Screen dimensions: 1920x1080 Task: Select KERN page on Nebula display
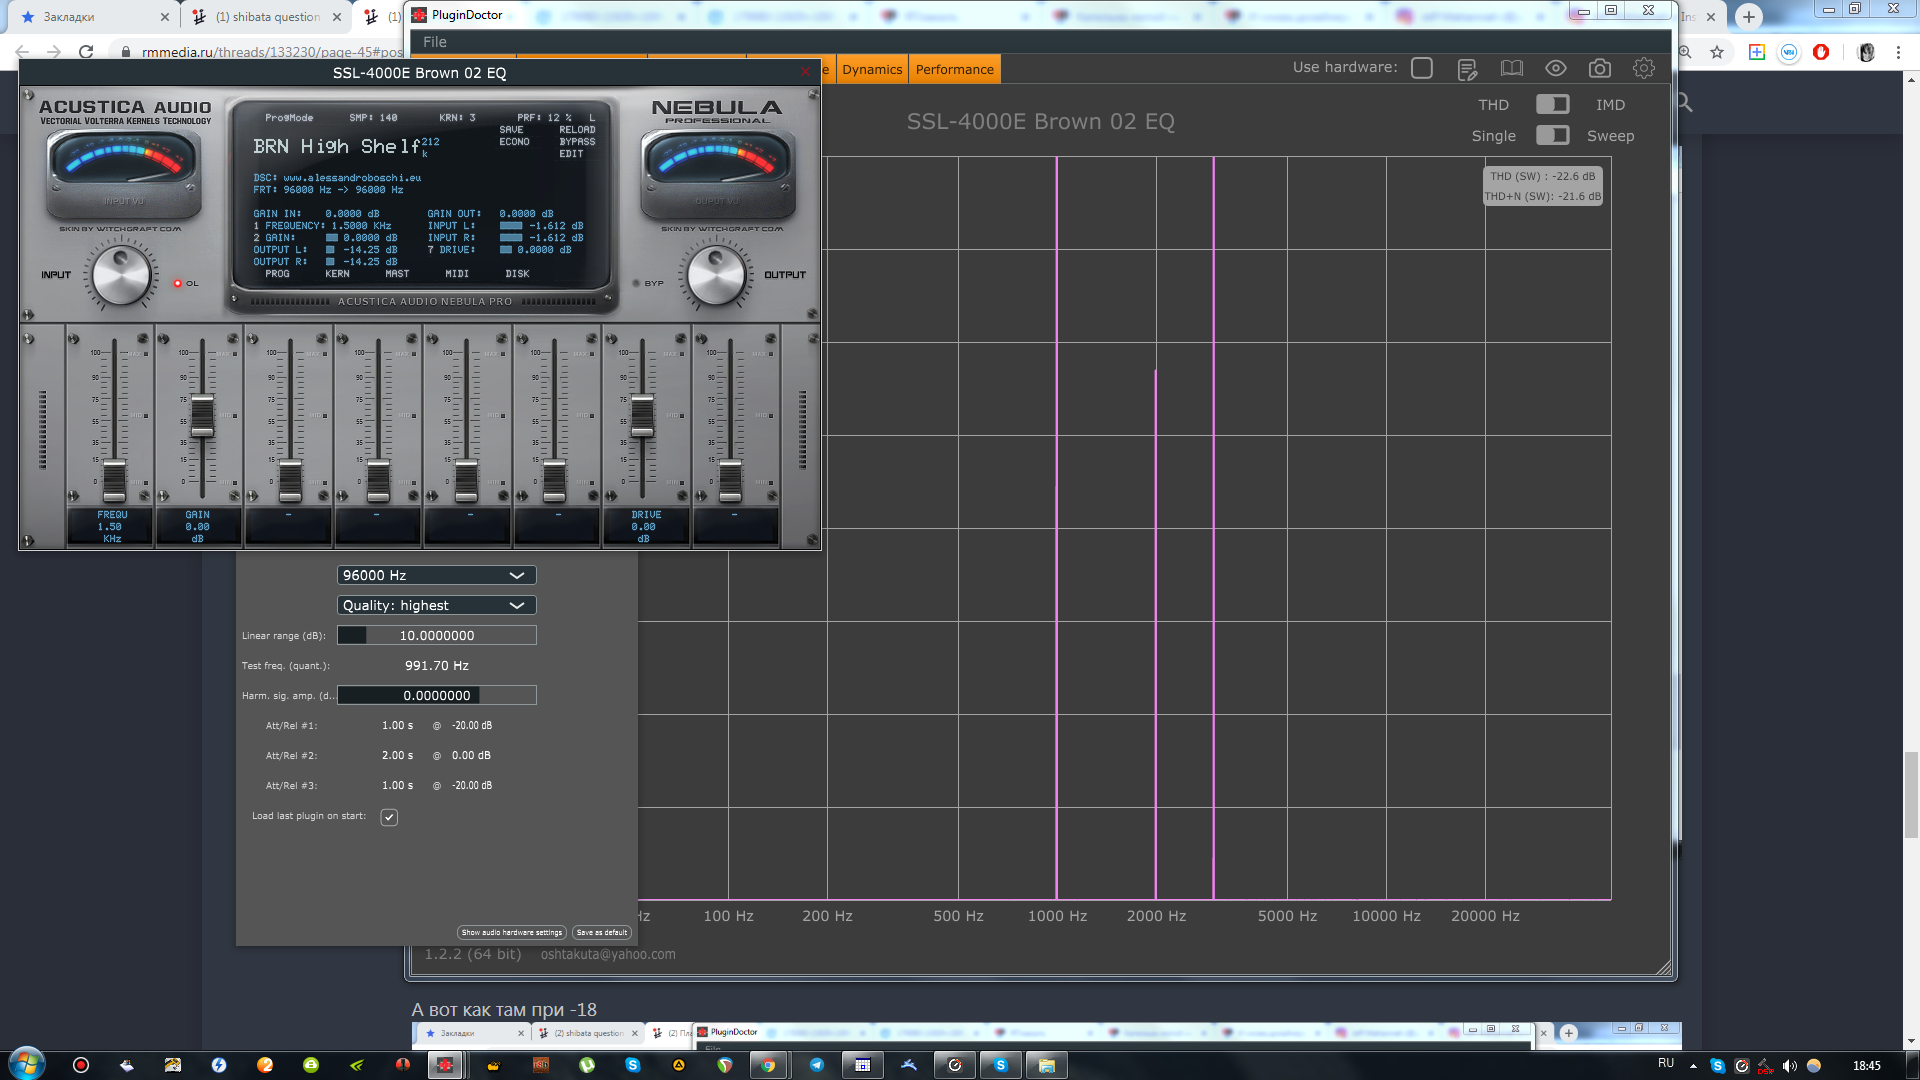tap(338, 274)
